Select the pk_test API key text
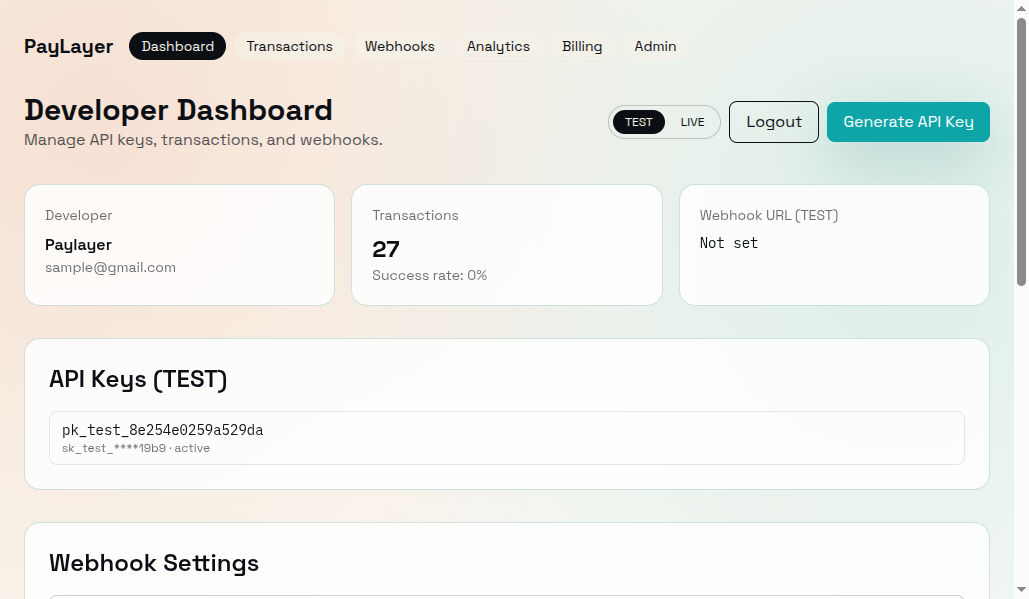 tap(162, 430)
